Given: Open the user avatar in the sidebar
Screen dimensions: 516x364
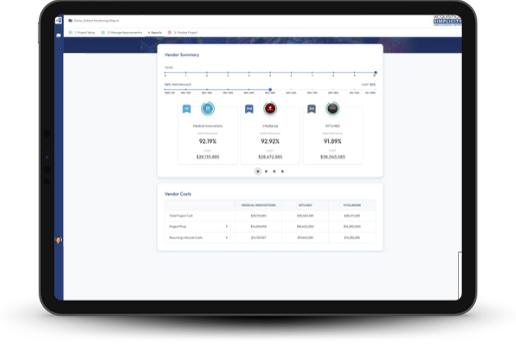Looking at the screenshot, I should 58,240.
